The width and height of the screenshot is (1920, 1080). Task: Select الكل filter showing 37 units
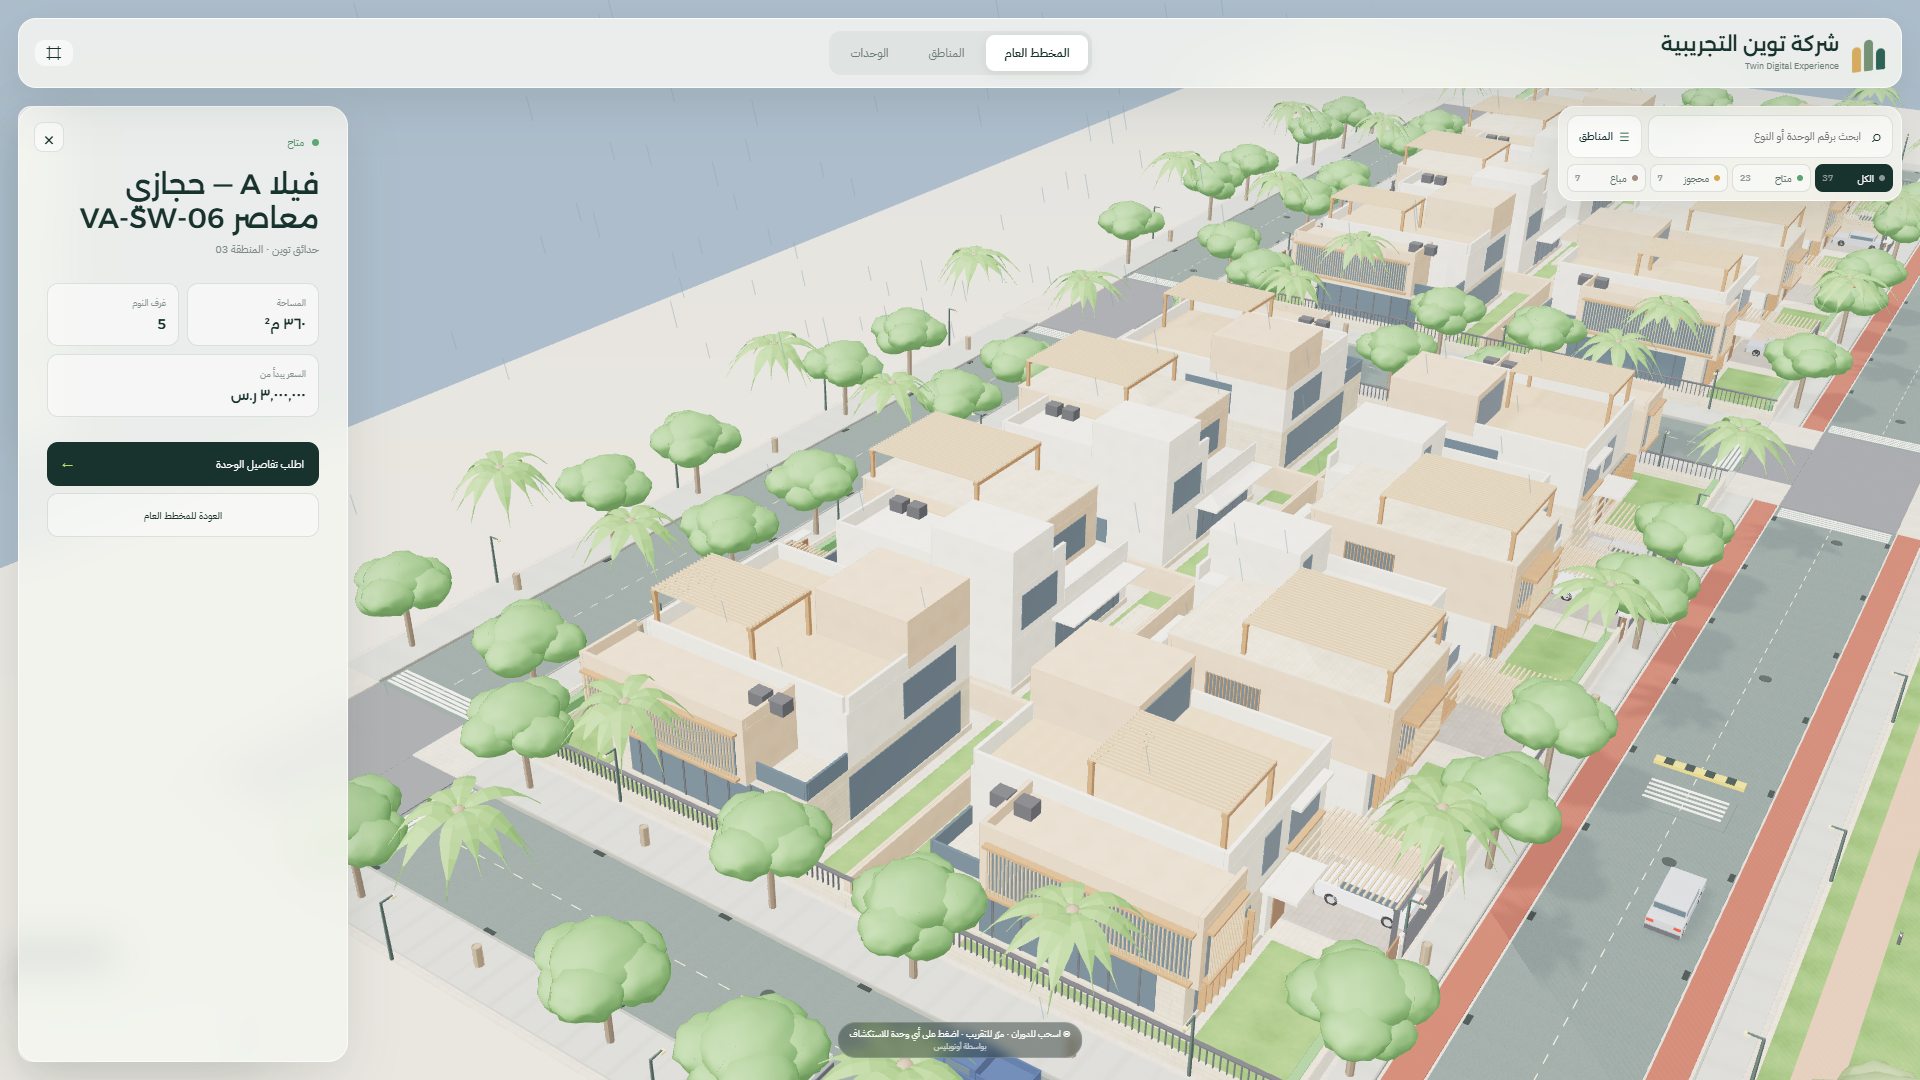[1853, 178]
